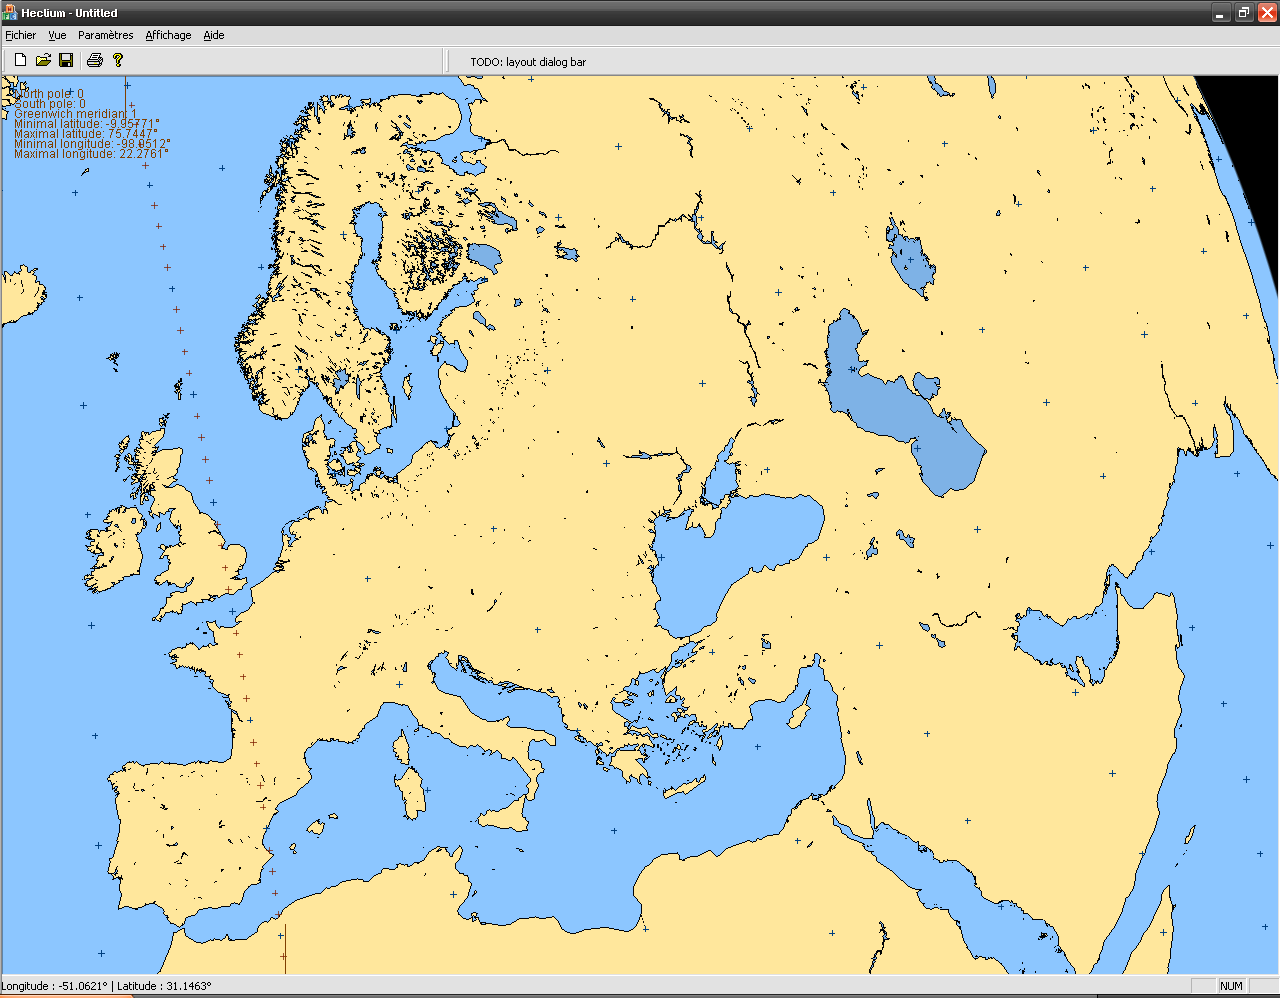Click the Longitude/Latitude status bar readout
Image resolution: width=1280 pixels, height=998 pixels.
107,986
